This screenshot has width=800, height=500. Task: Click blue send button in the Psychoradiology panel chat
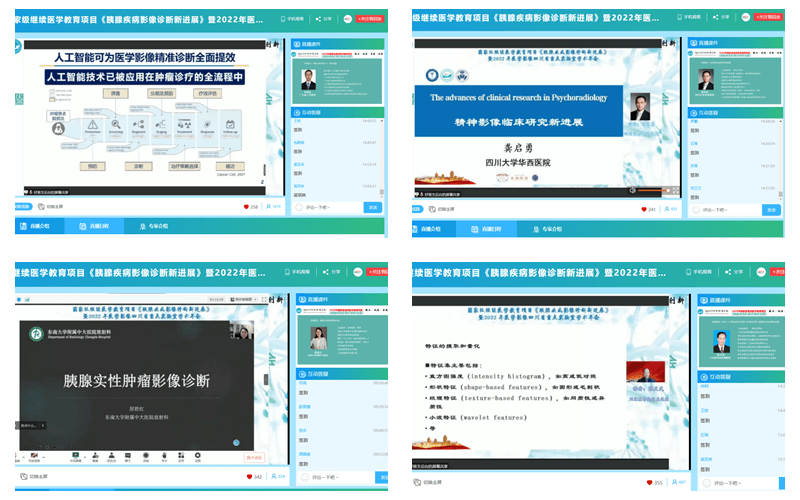pyautogui.click(x=771, y=210)
